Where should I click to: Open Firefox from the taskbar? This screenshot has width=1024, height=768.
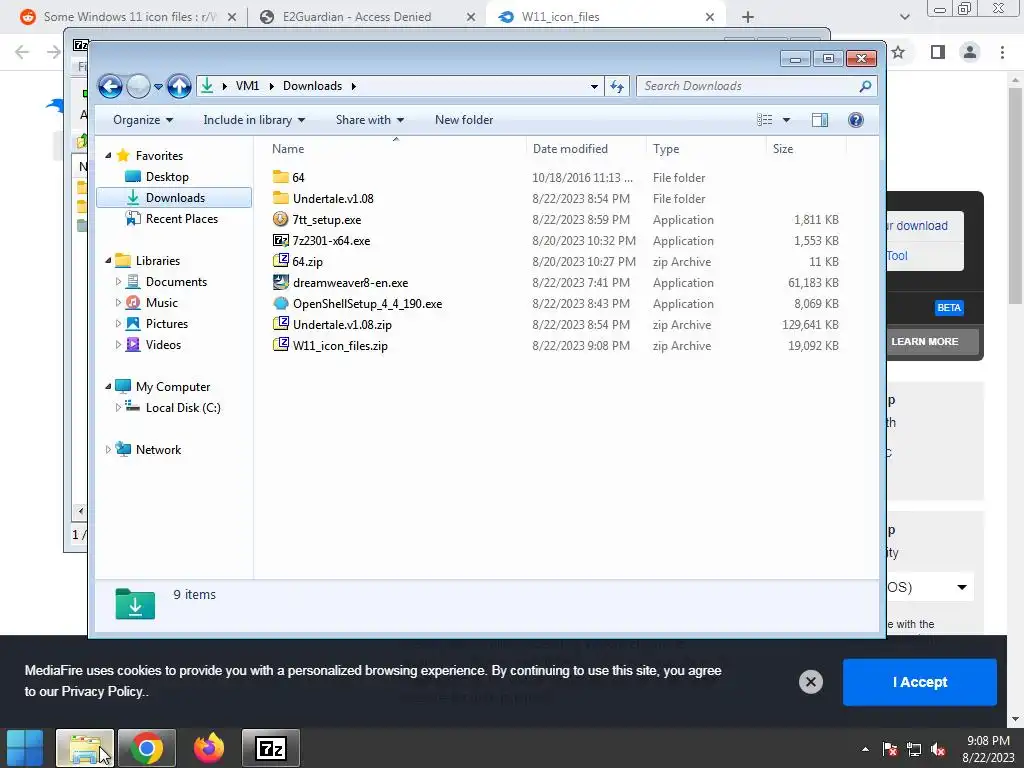209,748
